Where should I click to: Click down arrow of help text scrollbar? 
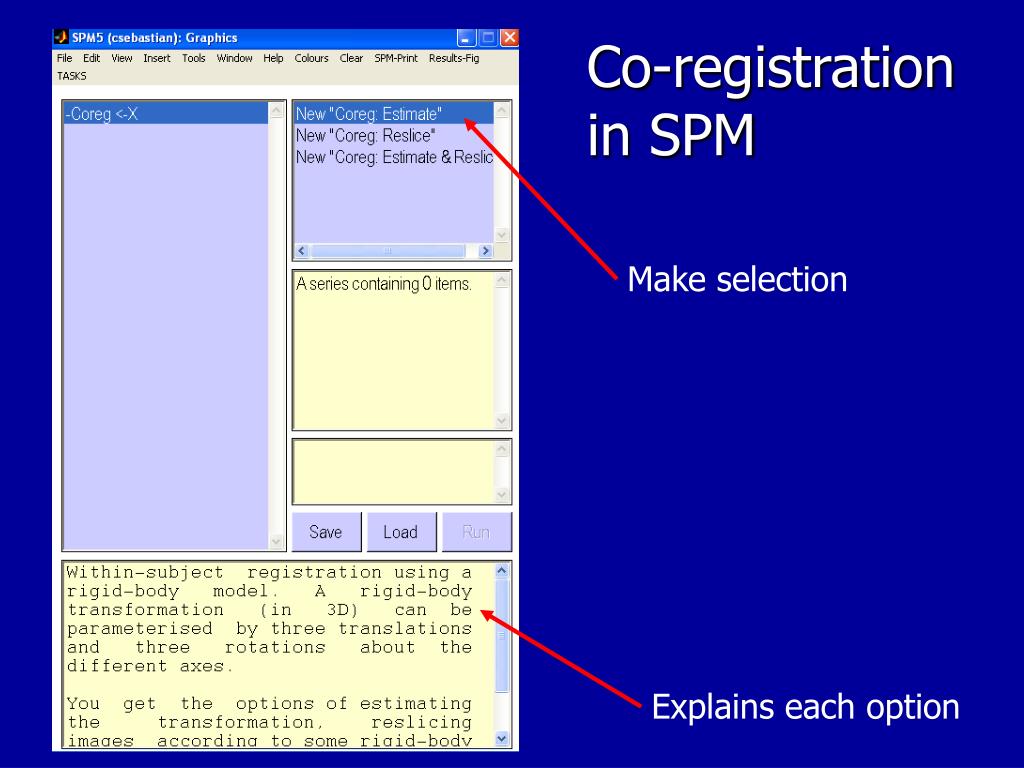[502, 739]
